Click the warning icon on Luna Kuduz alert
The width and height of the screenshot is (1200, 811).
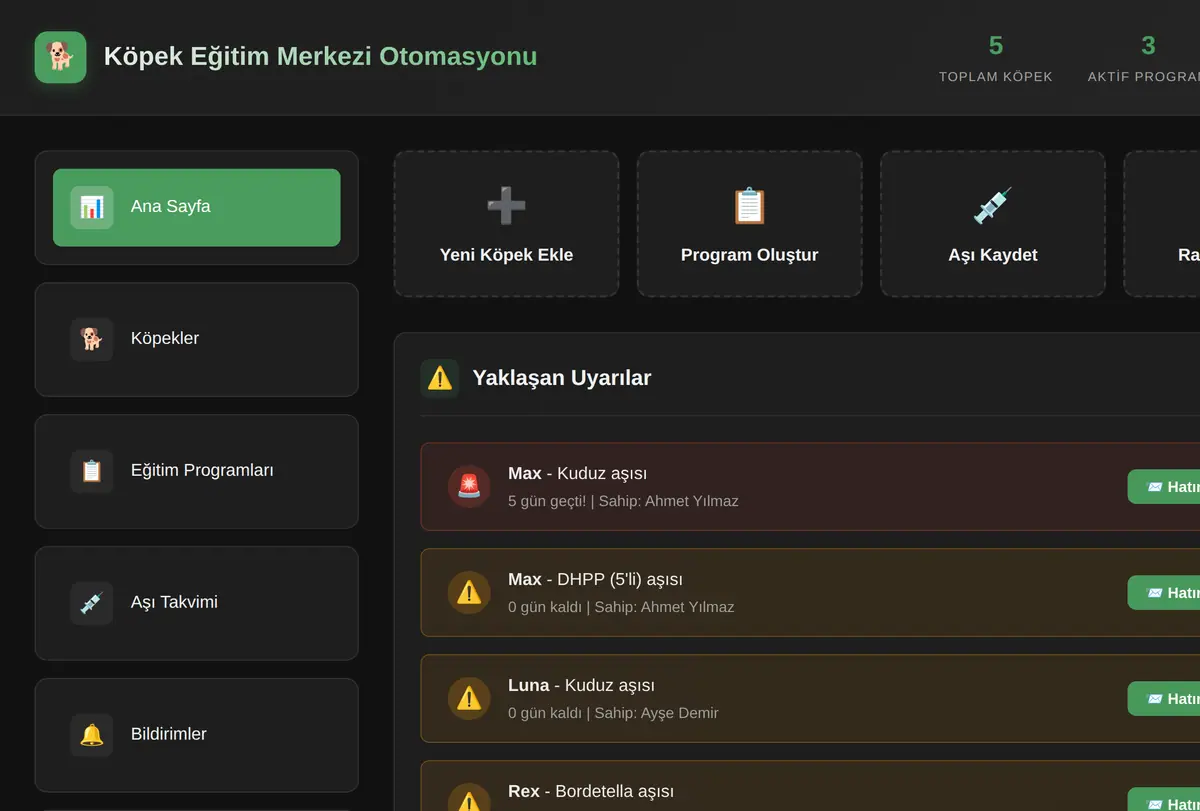469,699
